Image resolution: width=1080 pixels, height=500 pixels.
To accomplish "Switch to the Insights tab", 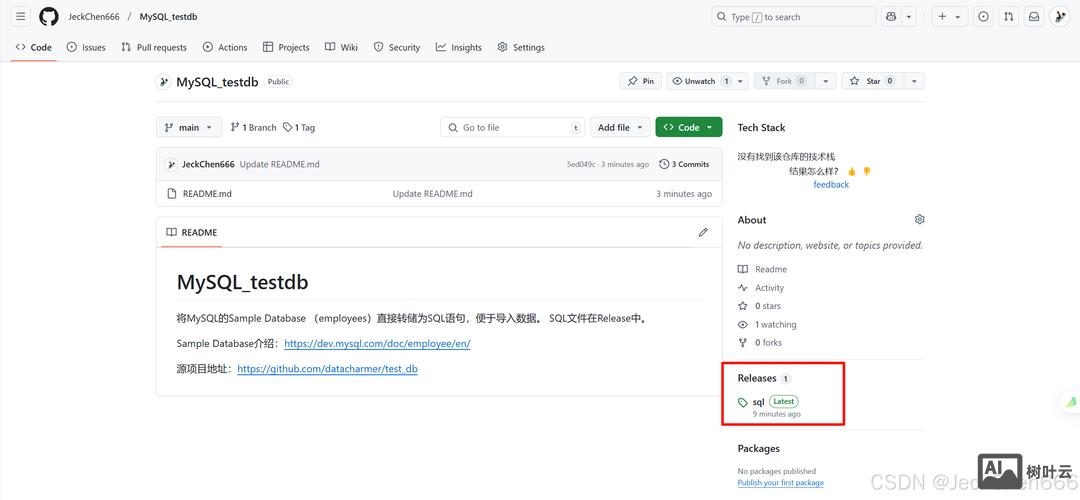I will [459, 48].
